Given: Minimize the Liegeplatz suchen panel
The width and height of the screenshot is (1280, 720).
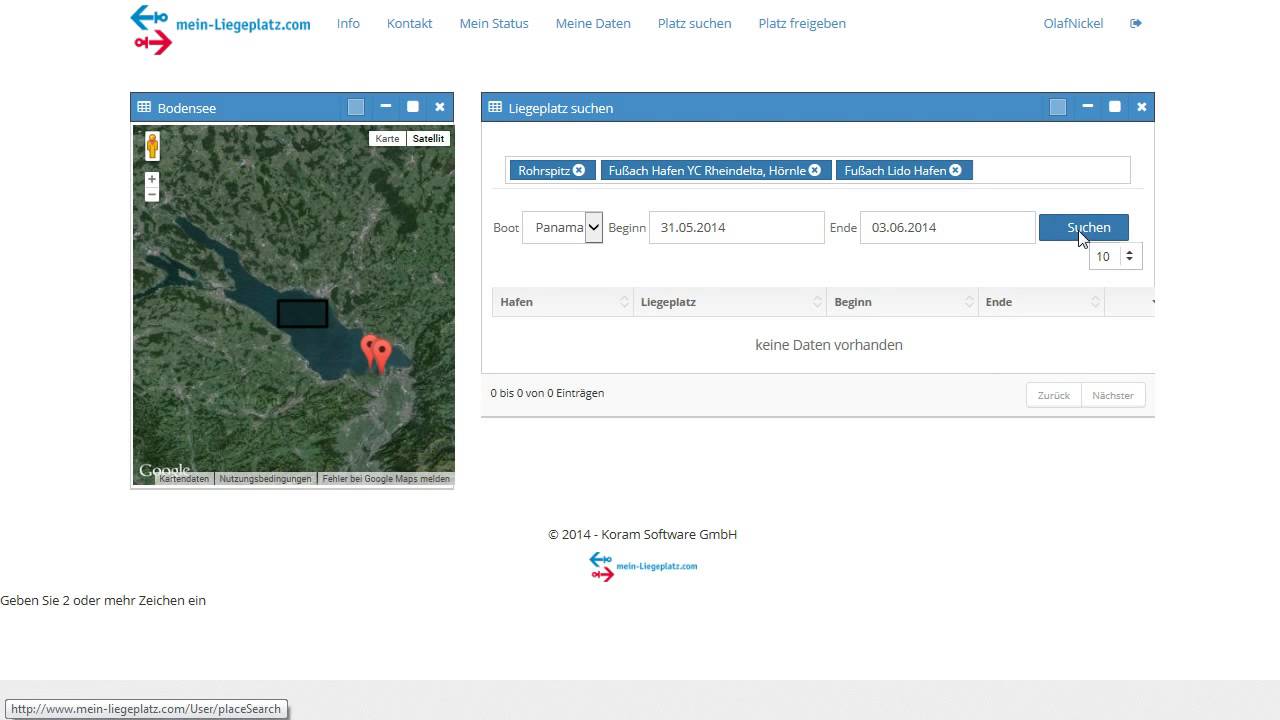Looking at the screenshot, I should click(x=1088, y=106).
